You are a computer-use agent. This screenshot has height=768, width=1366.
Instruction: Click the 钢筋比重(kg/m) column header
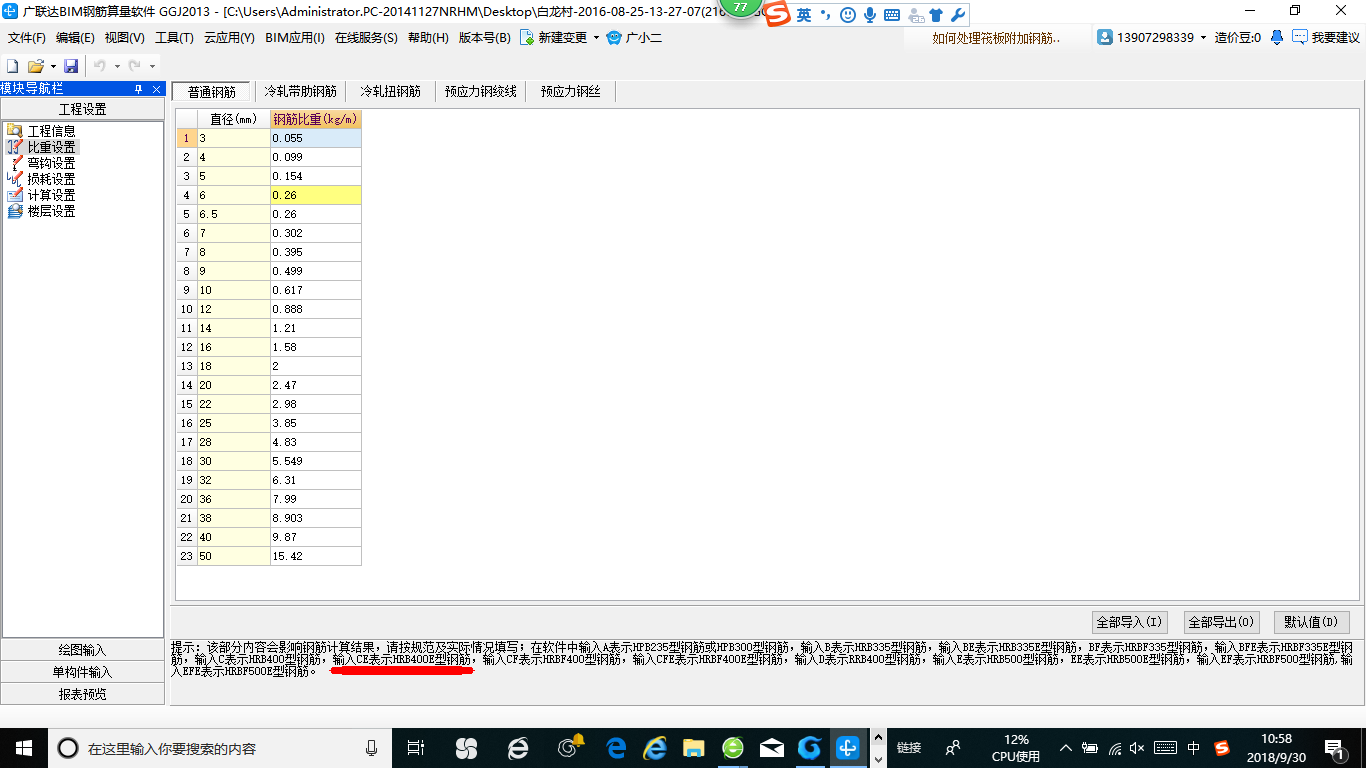(x=316, y=119)
